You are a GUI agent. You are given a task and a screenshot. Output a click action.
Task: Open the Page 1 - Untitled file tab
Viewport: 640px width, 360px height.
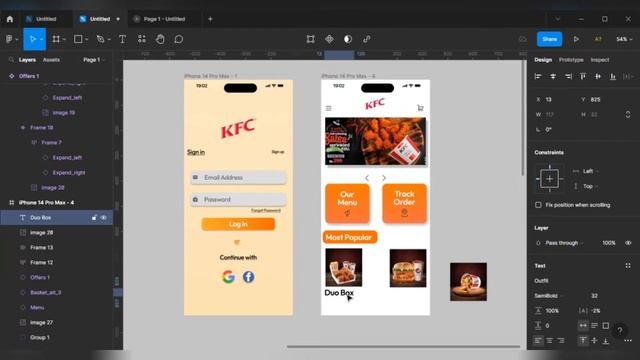(164, 19)
